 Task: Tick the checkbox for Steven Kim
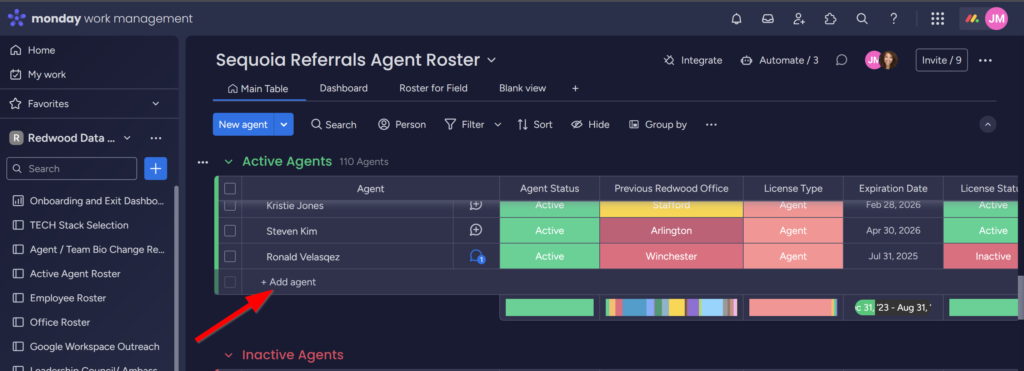[x=230, y=231]
